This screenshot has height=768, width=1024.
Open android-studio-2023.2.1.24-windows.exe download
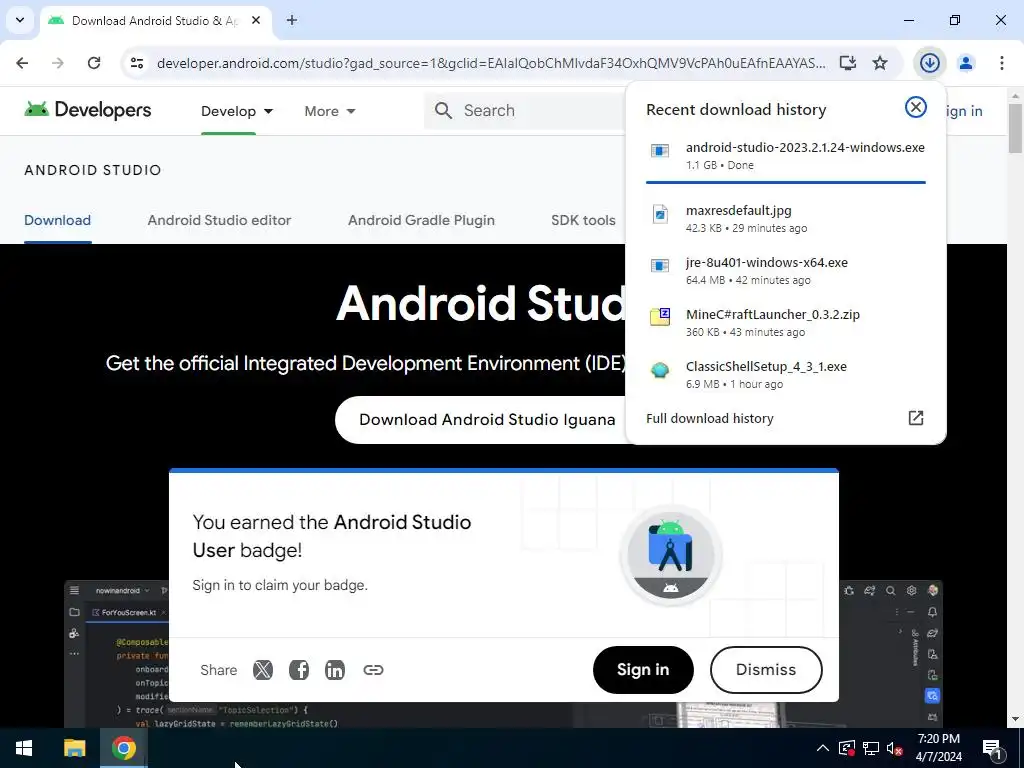pyautogui.click(x=786, y=155)
